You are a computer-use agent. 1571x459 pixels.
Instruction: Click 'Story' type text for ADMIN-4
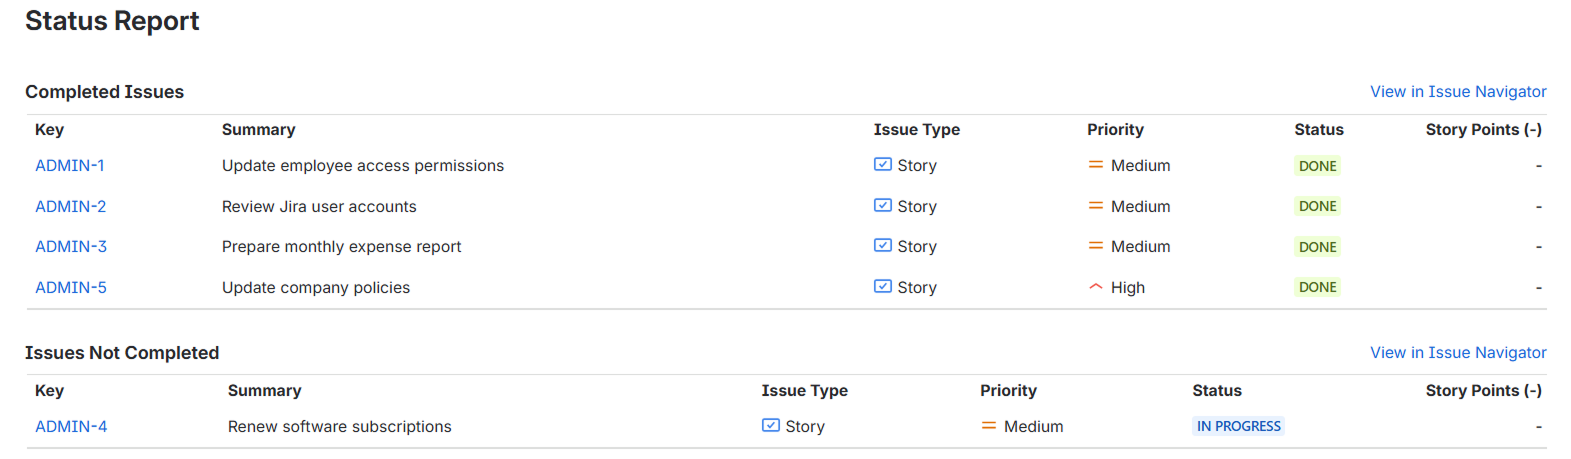805,427
